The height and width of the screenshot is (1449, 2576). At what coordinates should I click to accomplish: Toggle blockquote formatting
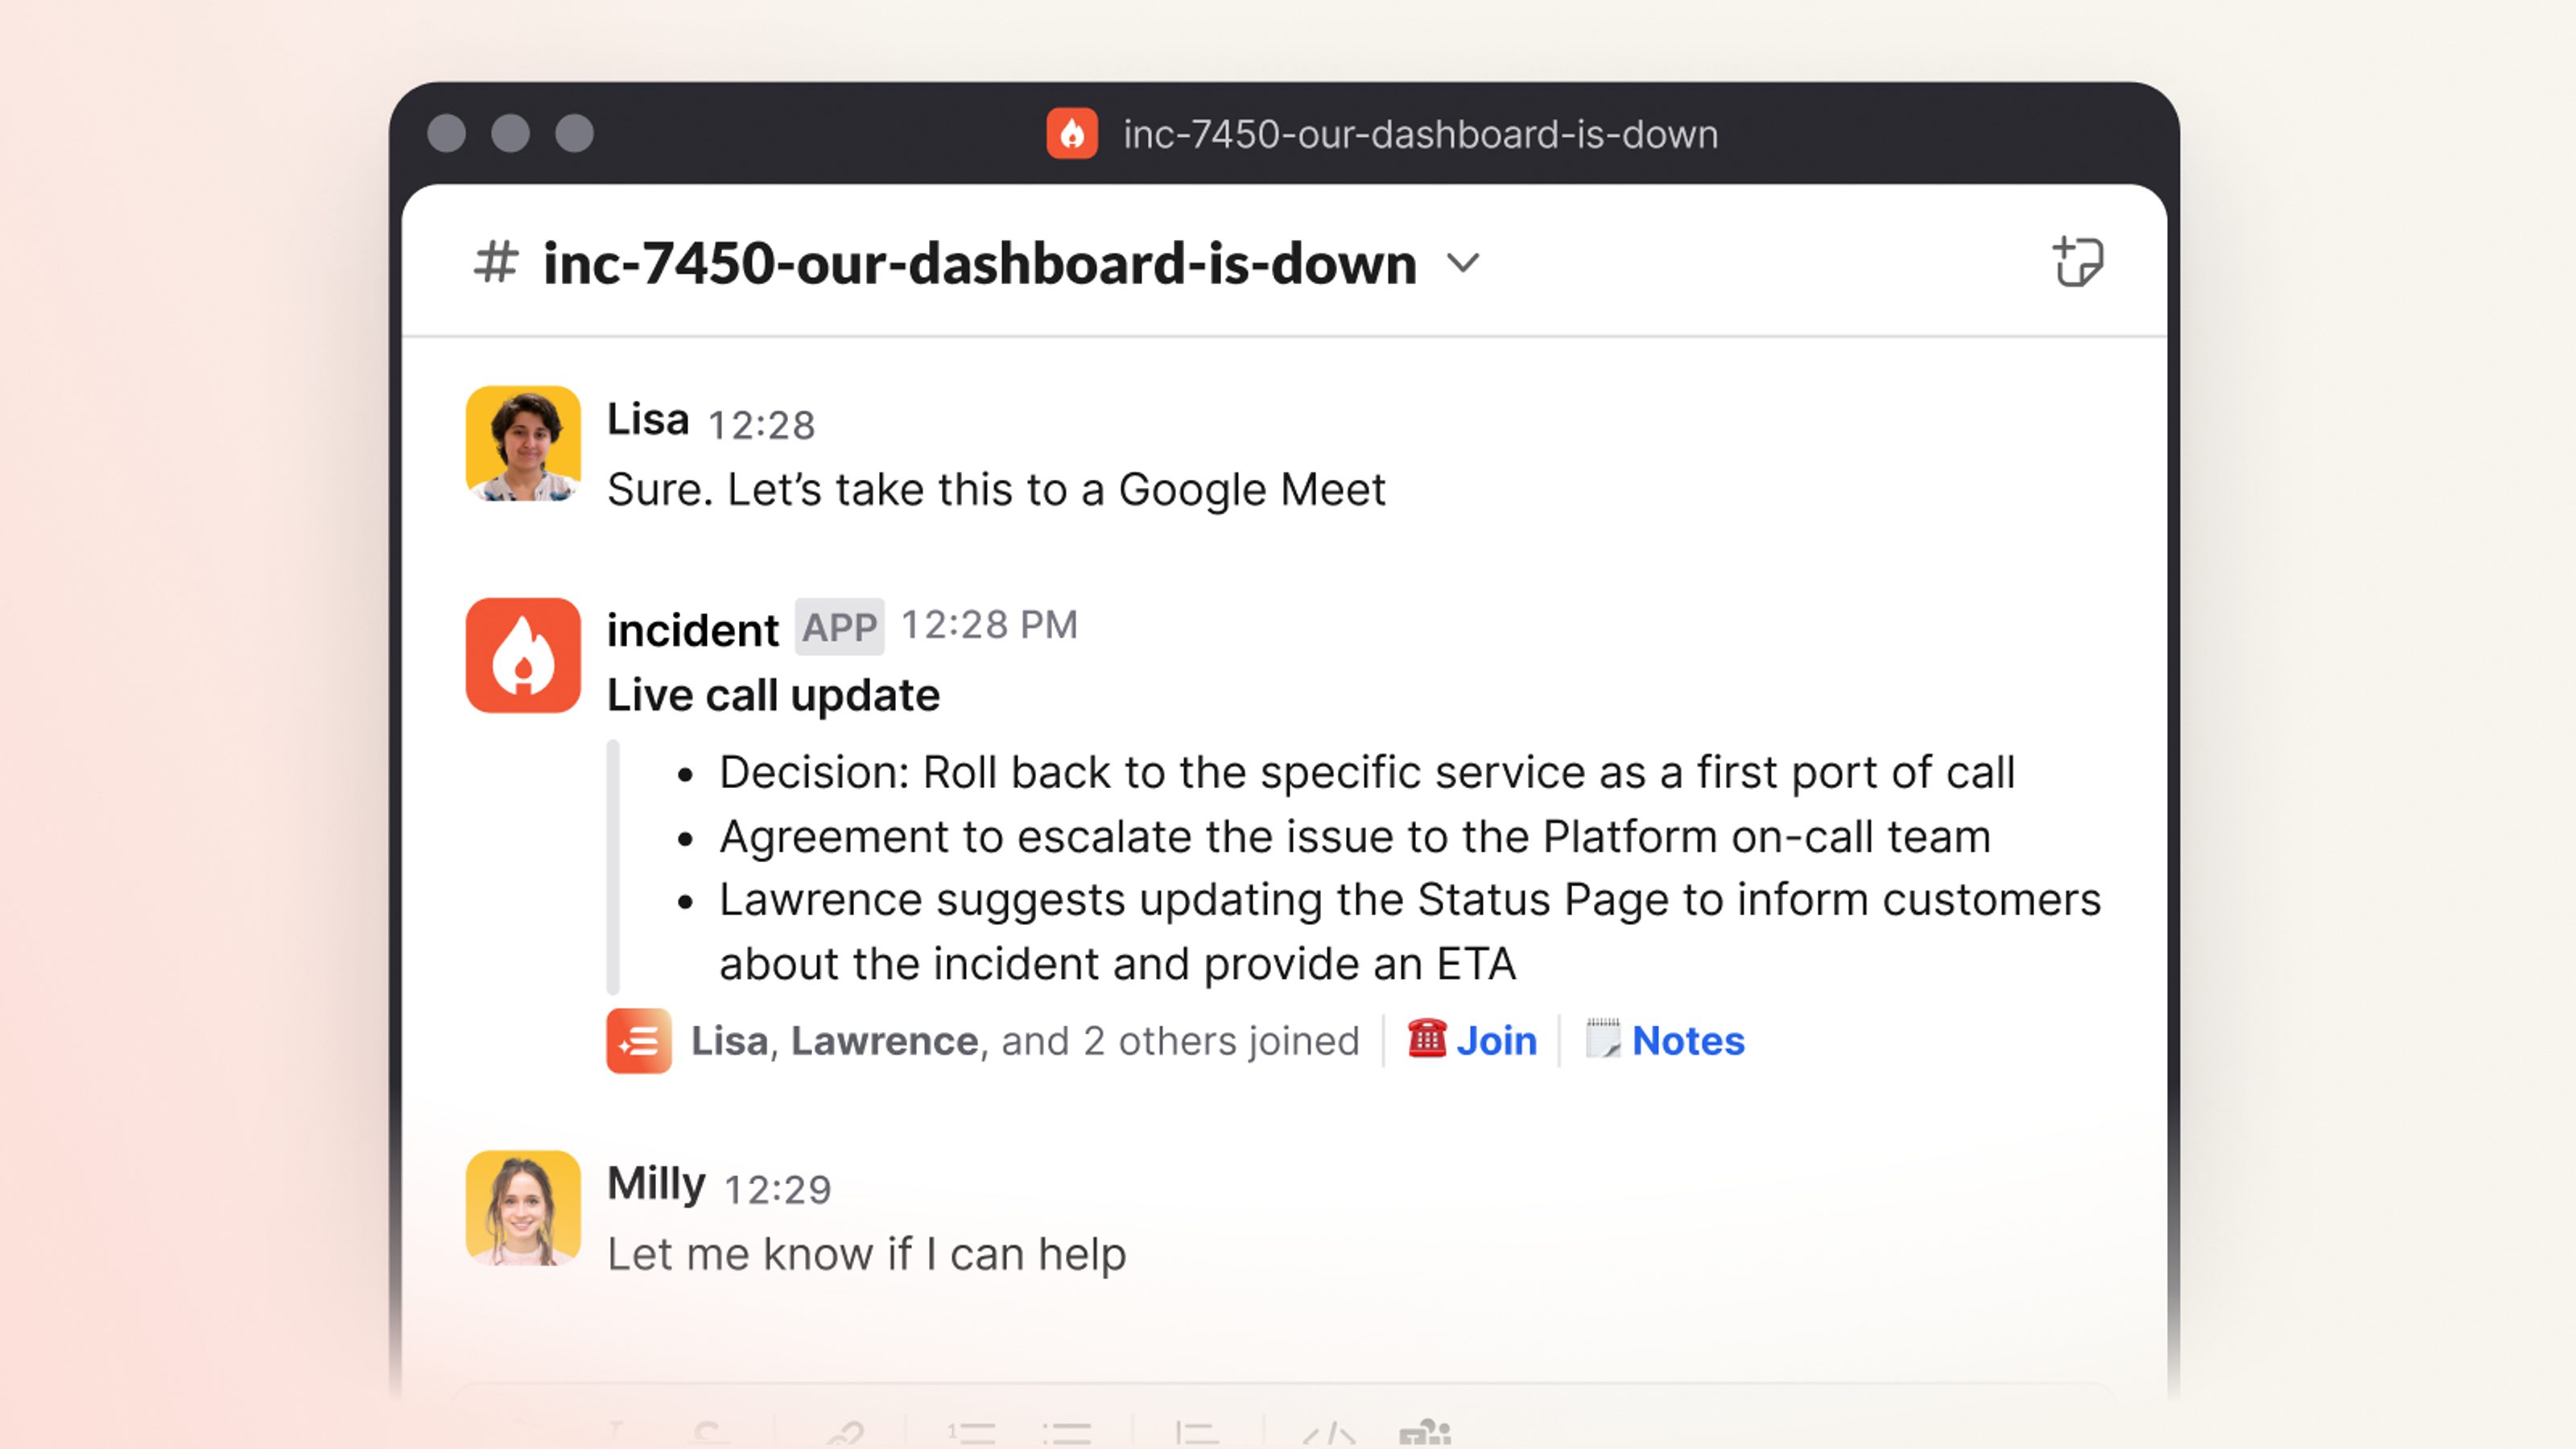point(1196,1434)
